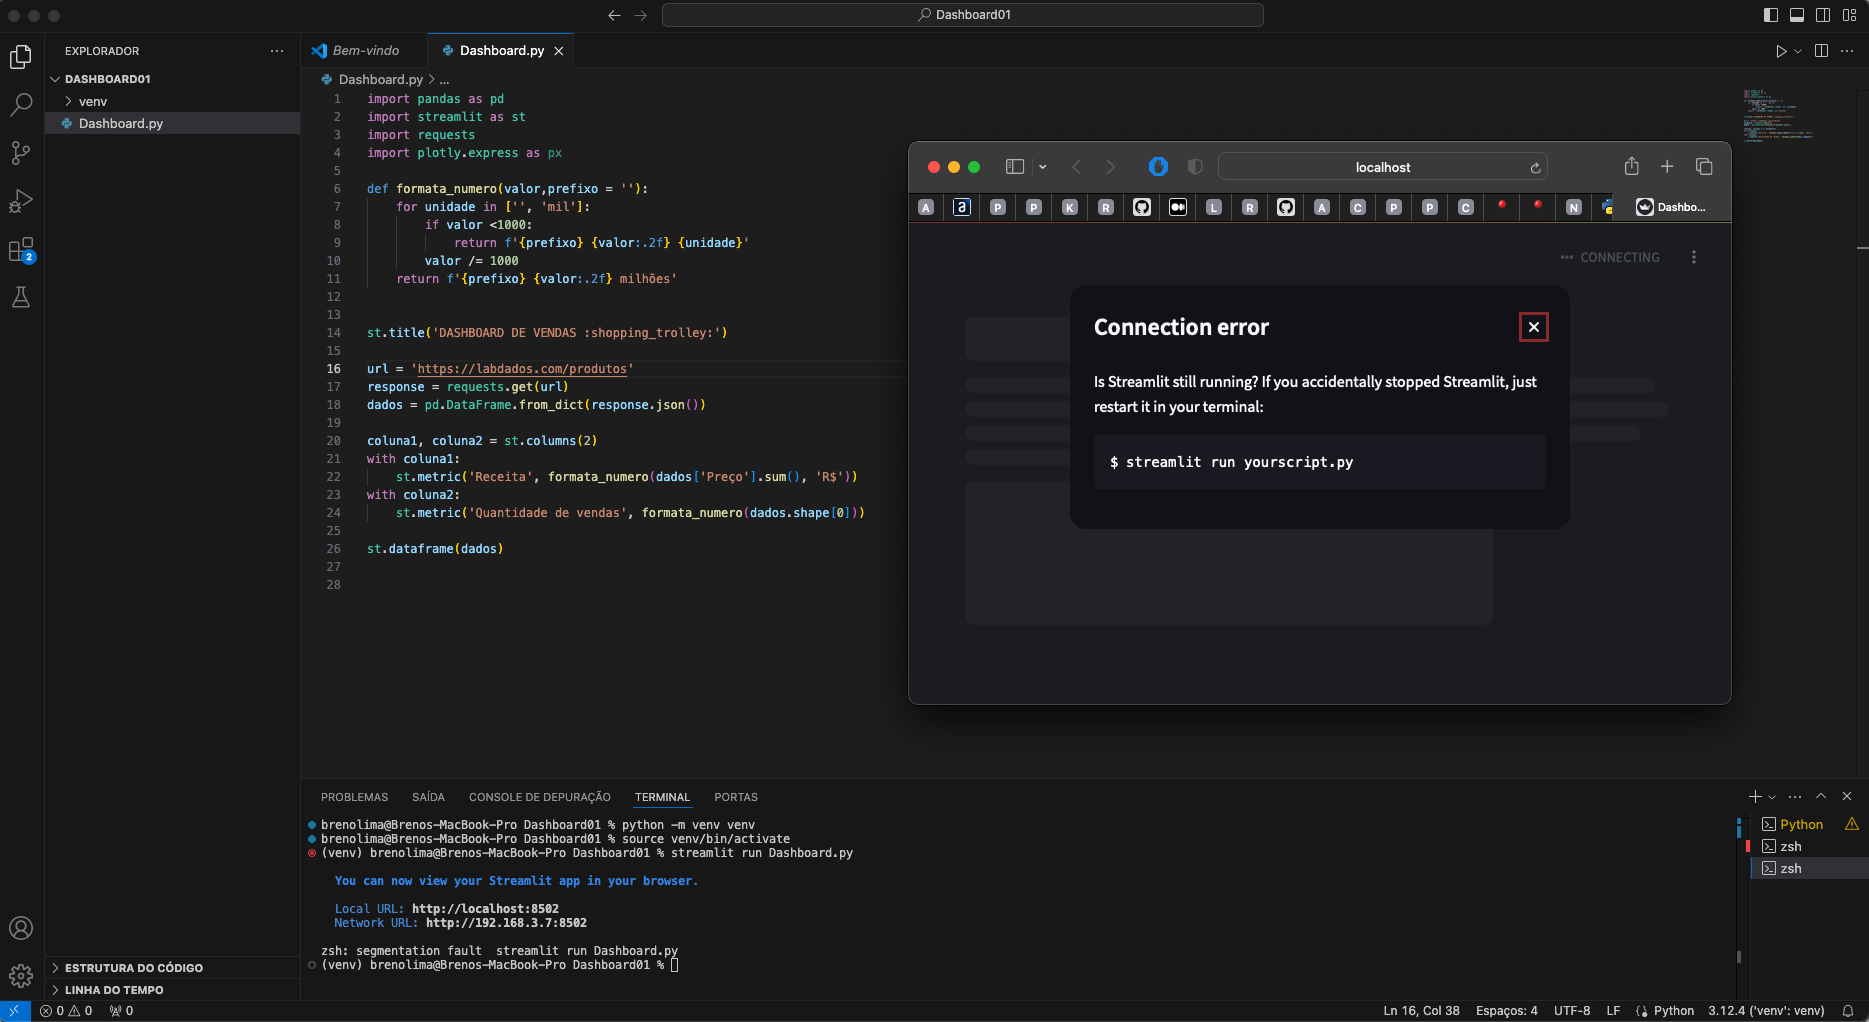The image size is (1869, 1022).
Task: Close the terminal panel
Action: pyautogui.click(x=1847, y=797)
